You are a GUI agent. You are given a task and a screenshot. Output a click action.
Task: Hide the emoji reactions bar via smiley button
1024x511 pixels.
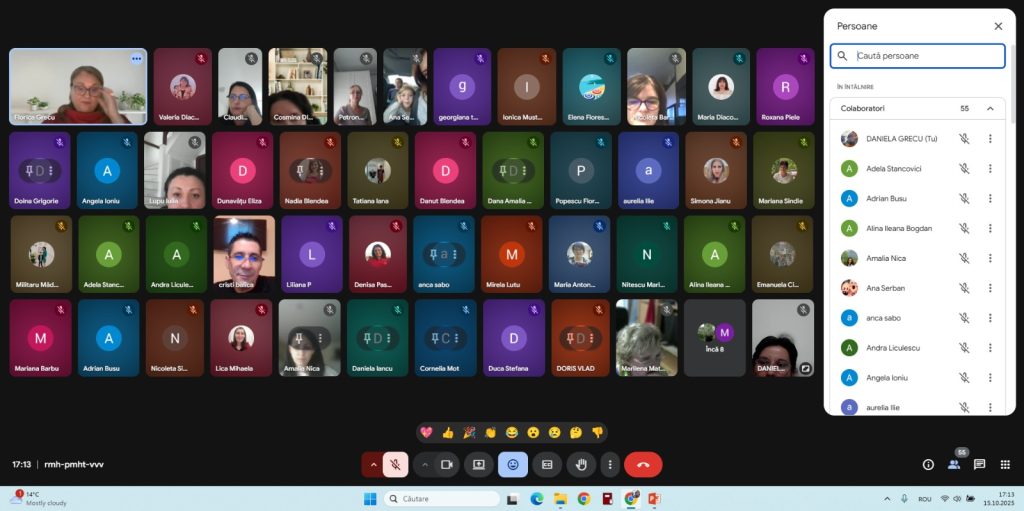click(513, 464)
